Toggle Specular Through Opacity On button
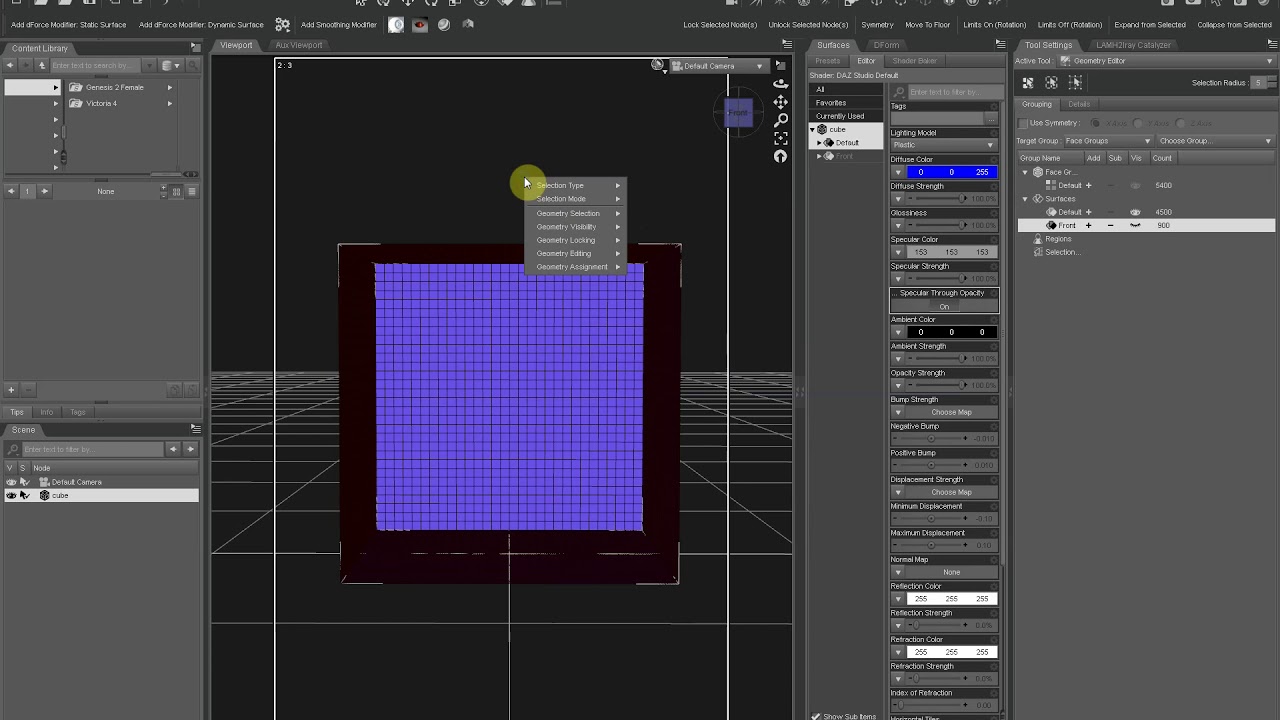This screenshot has height=720, width=1280. (x=944, y=306)
